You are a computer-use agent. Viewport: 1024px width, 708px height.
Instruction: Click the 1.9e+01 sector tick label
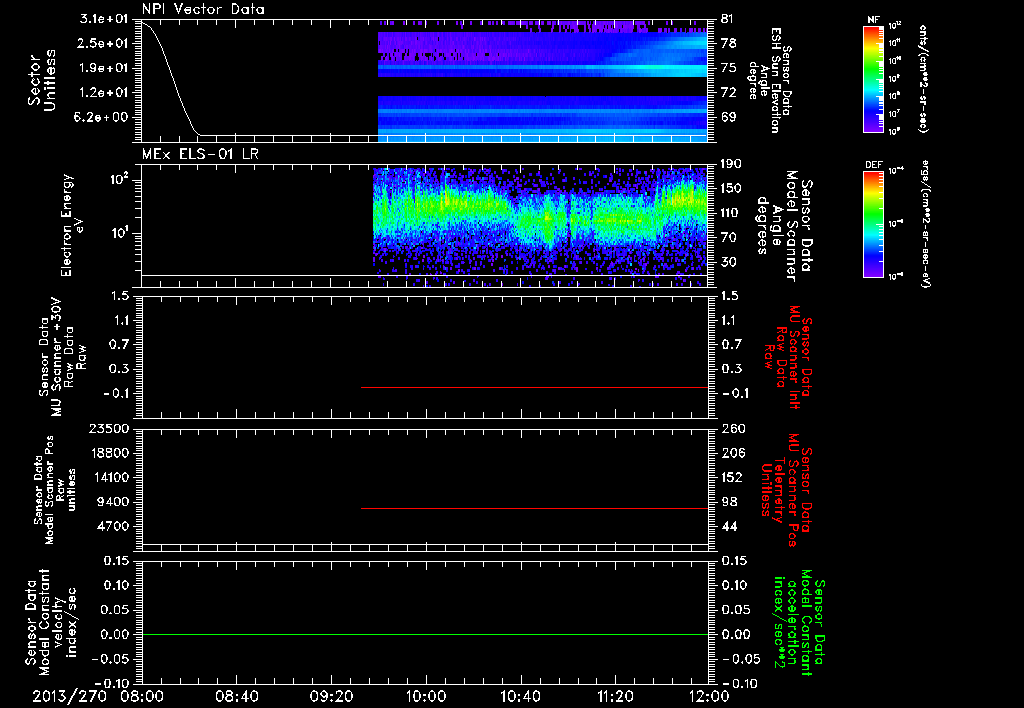click(x=104, y=68)
